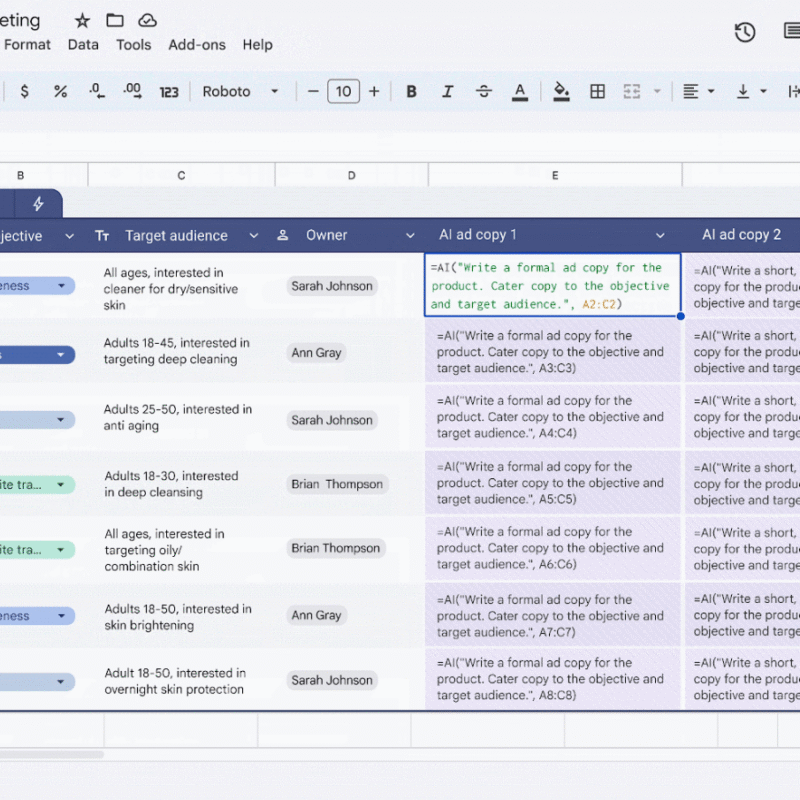Toggle bold formatting
Image resolution: width=800 pixels, height=800 pixels.
[x=411, y=91]
